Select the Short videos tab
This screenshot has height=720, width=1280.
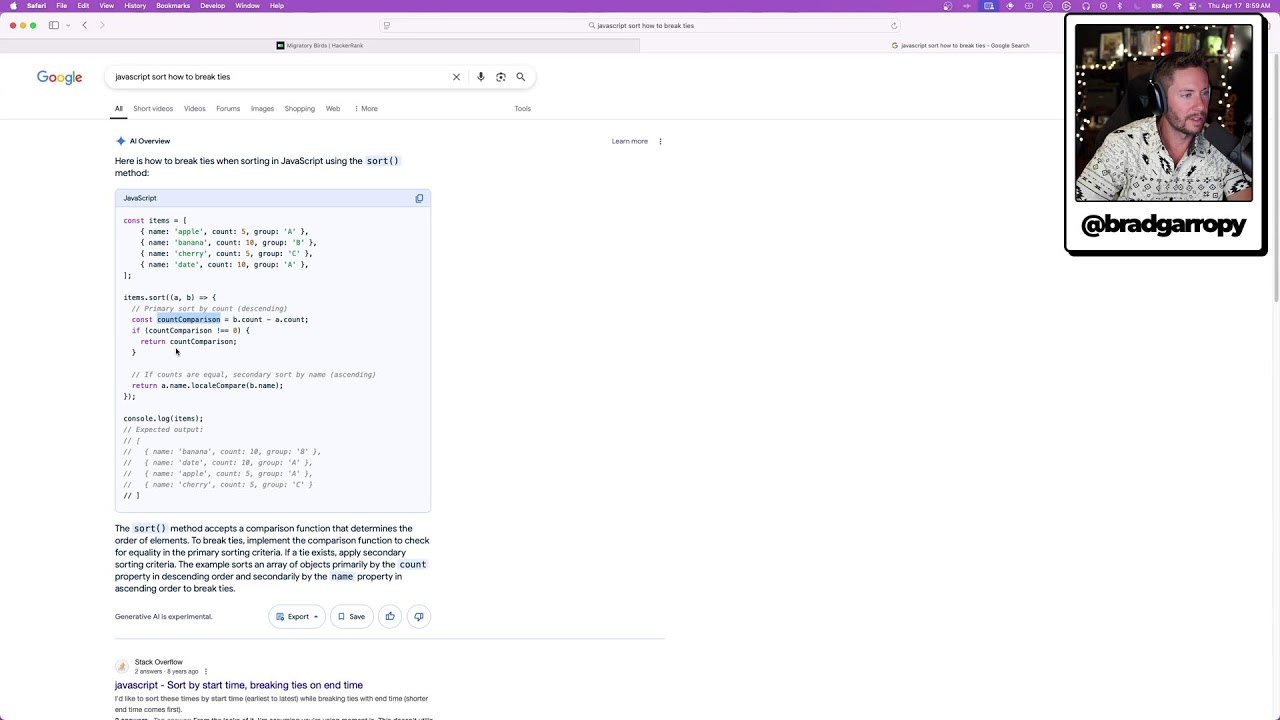click(x=153, y=109)
